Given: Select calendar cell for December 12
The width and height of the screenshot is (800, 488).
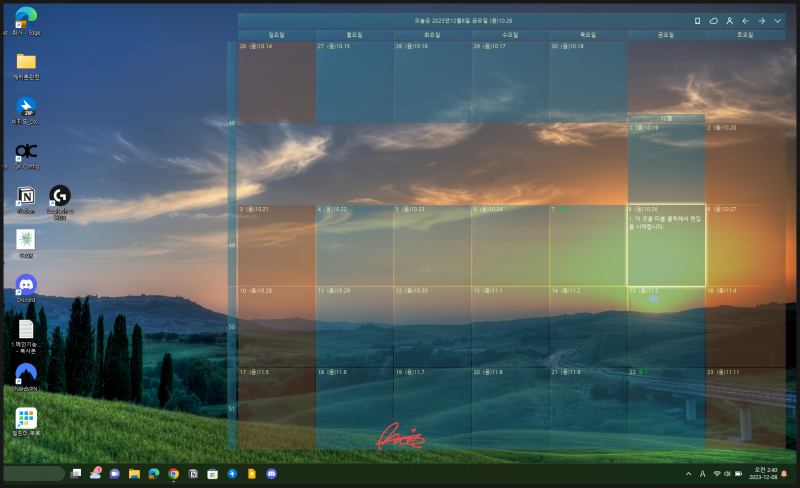Looking at the screenshot, I should coord(433,327).
